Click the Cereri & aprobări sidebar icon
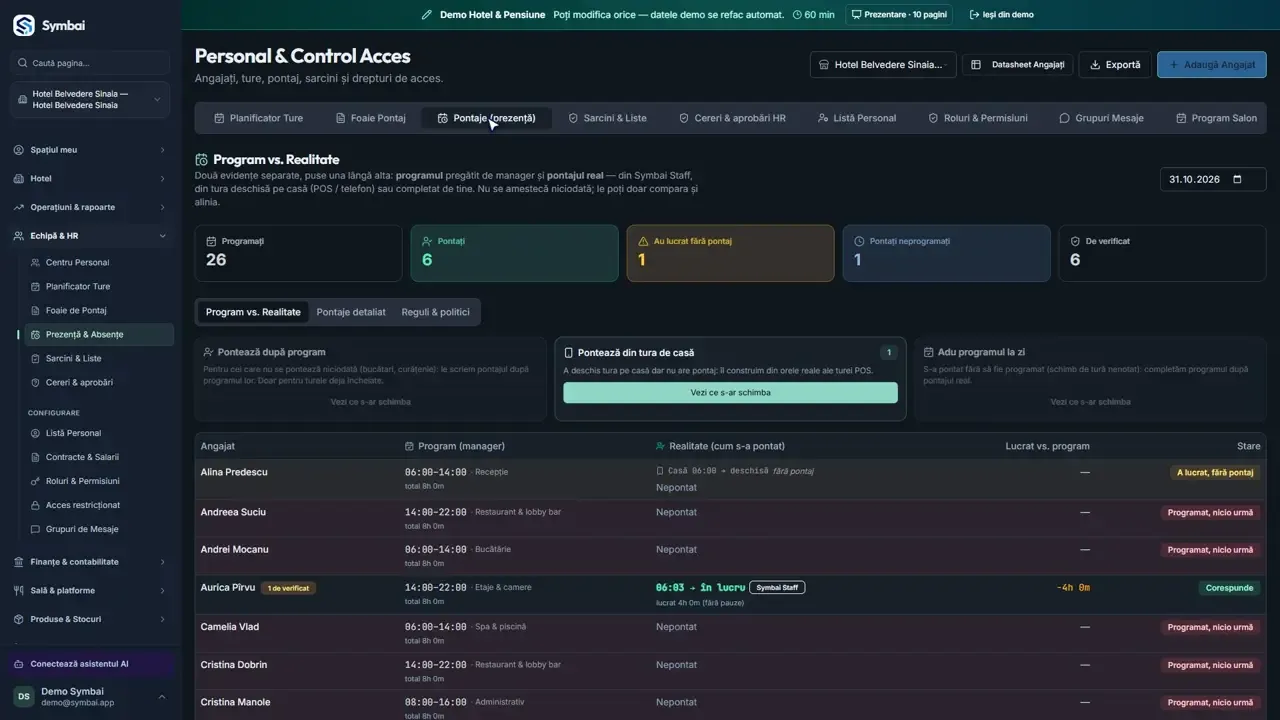 pyautogui.click(x=36, y=383)
